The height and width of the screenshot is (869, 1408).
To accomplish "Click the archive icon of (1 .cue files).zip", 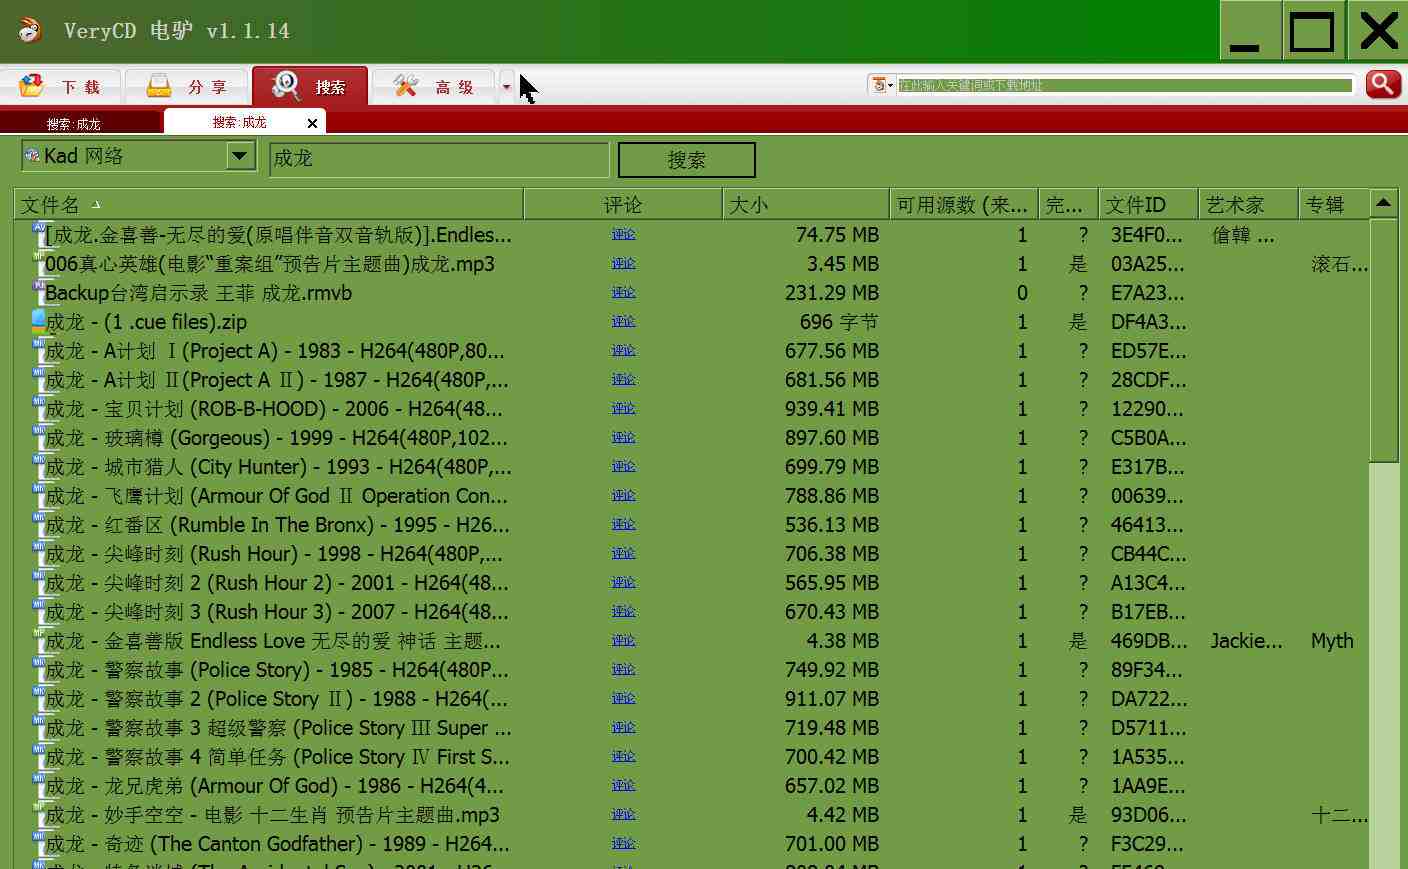I will tap(39, 320).
